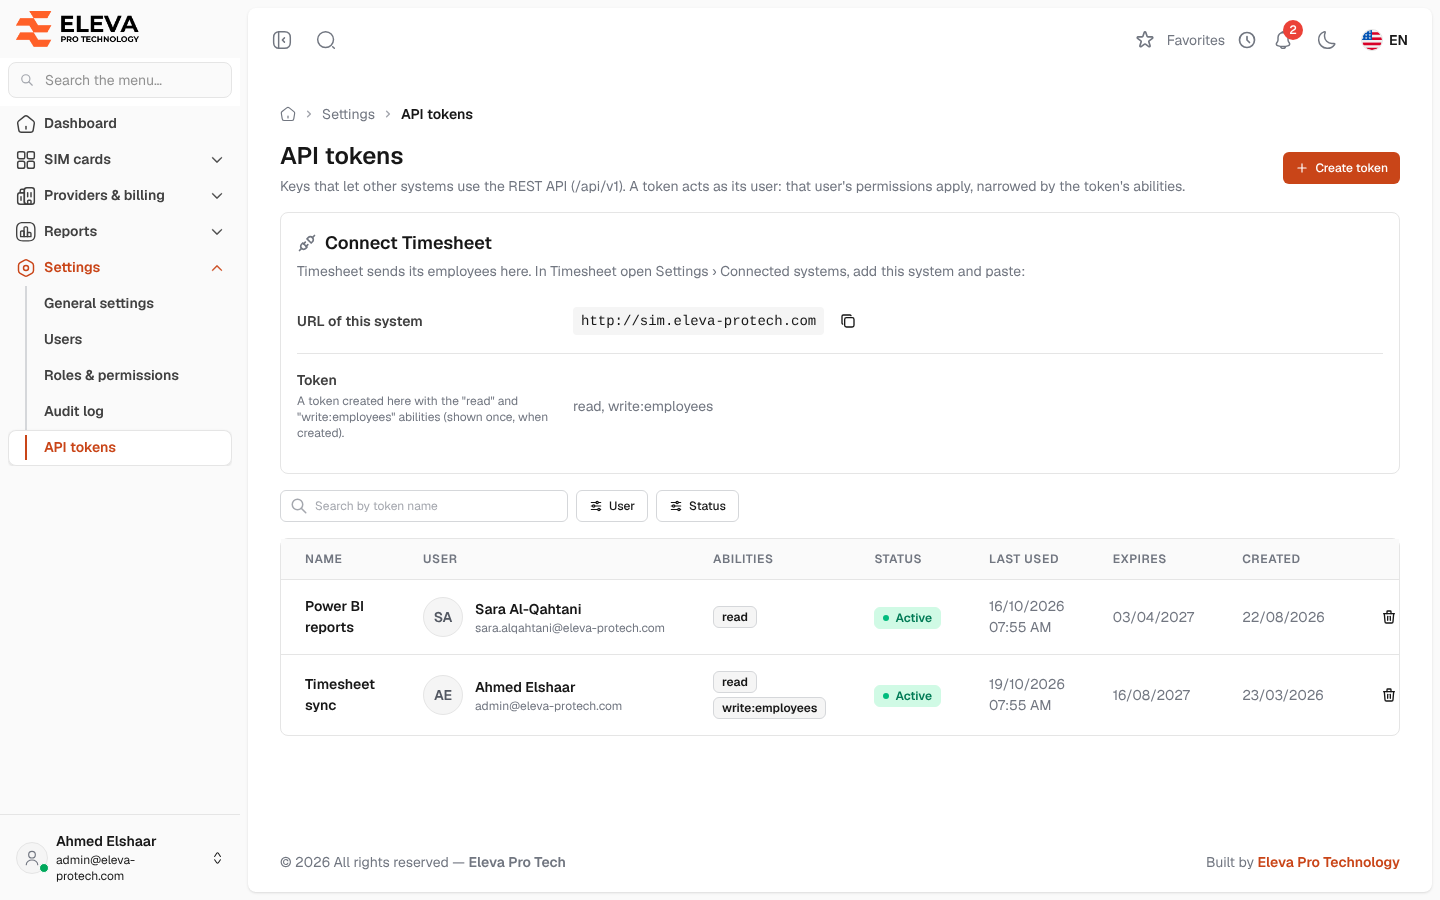Image resolution: width=1440 pixels, height=900 pixels.
Task: Click the Eleva Pro Technology logo
Action: pyautogui.click(x=78, y=28)
